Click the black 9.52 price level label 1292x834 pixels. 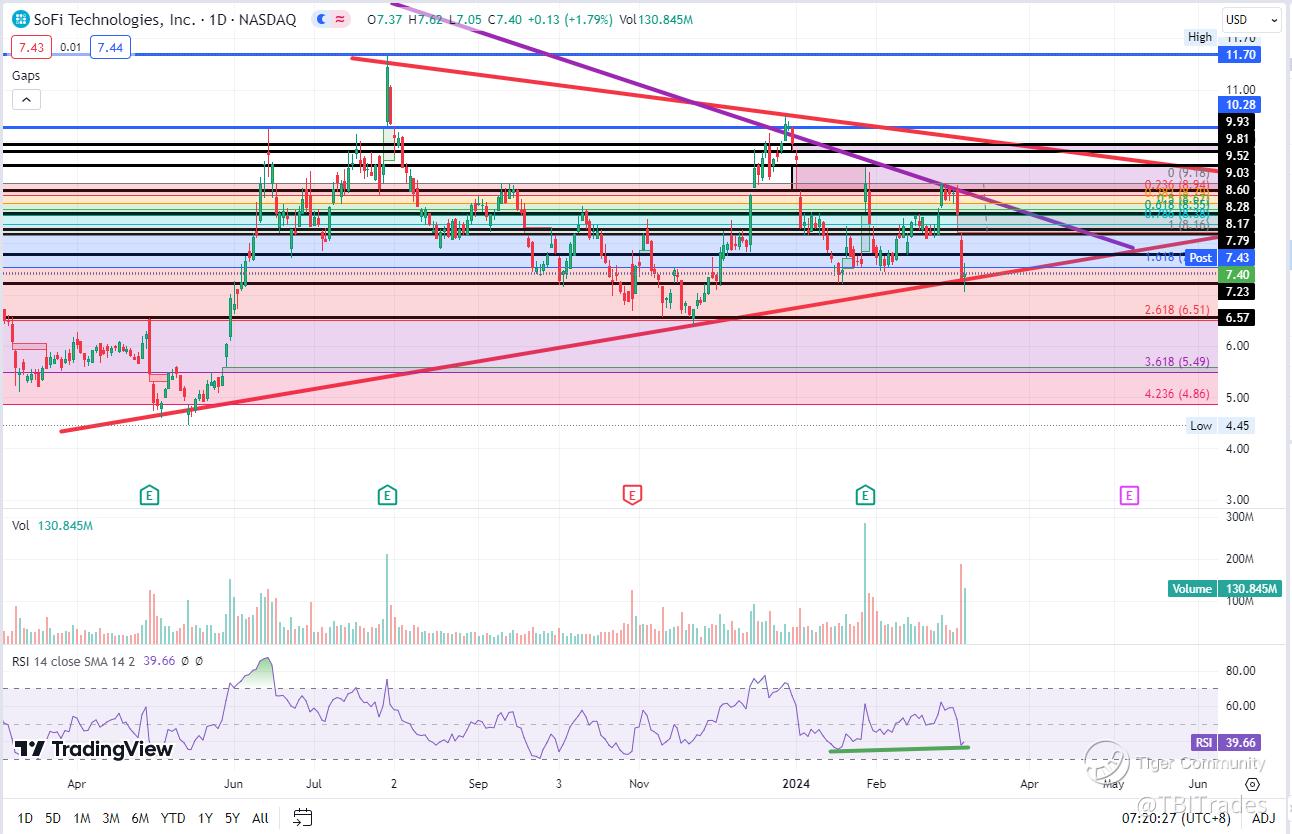coord(1236,155)
